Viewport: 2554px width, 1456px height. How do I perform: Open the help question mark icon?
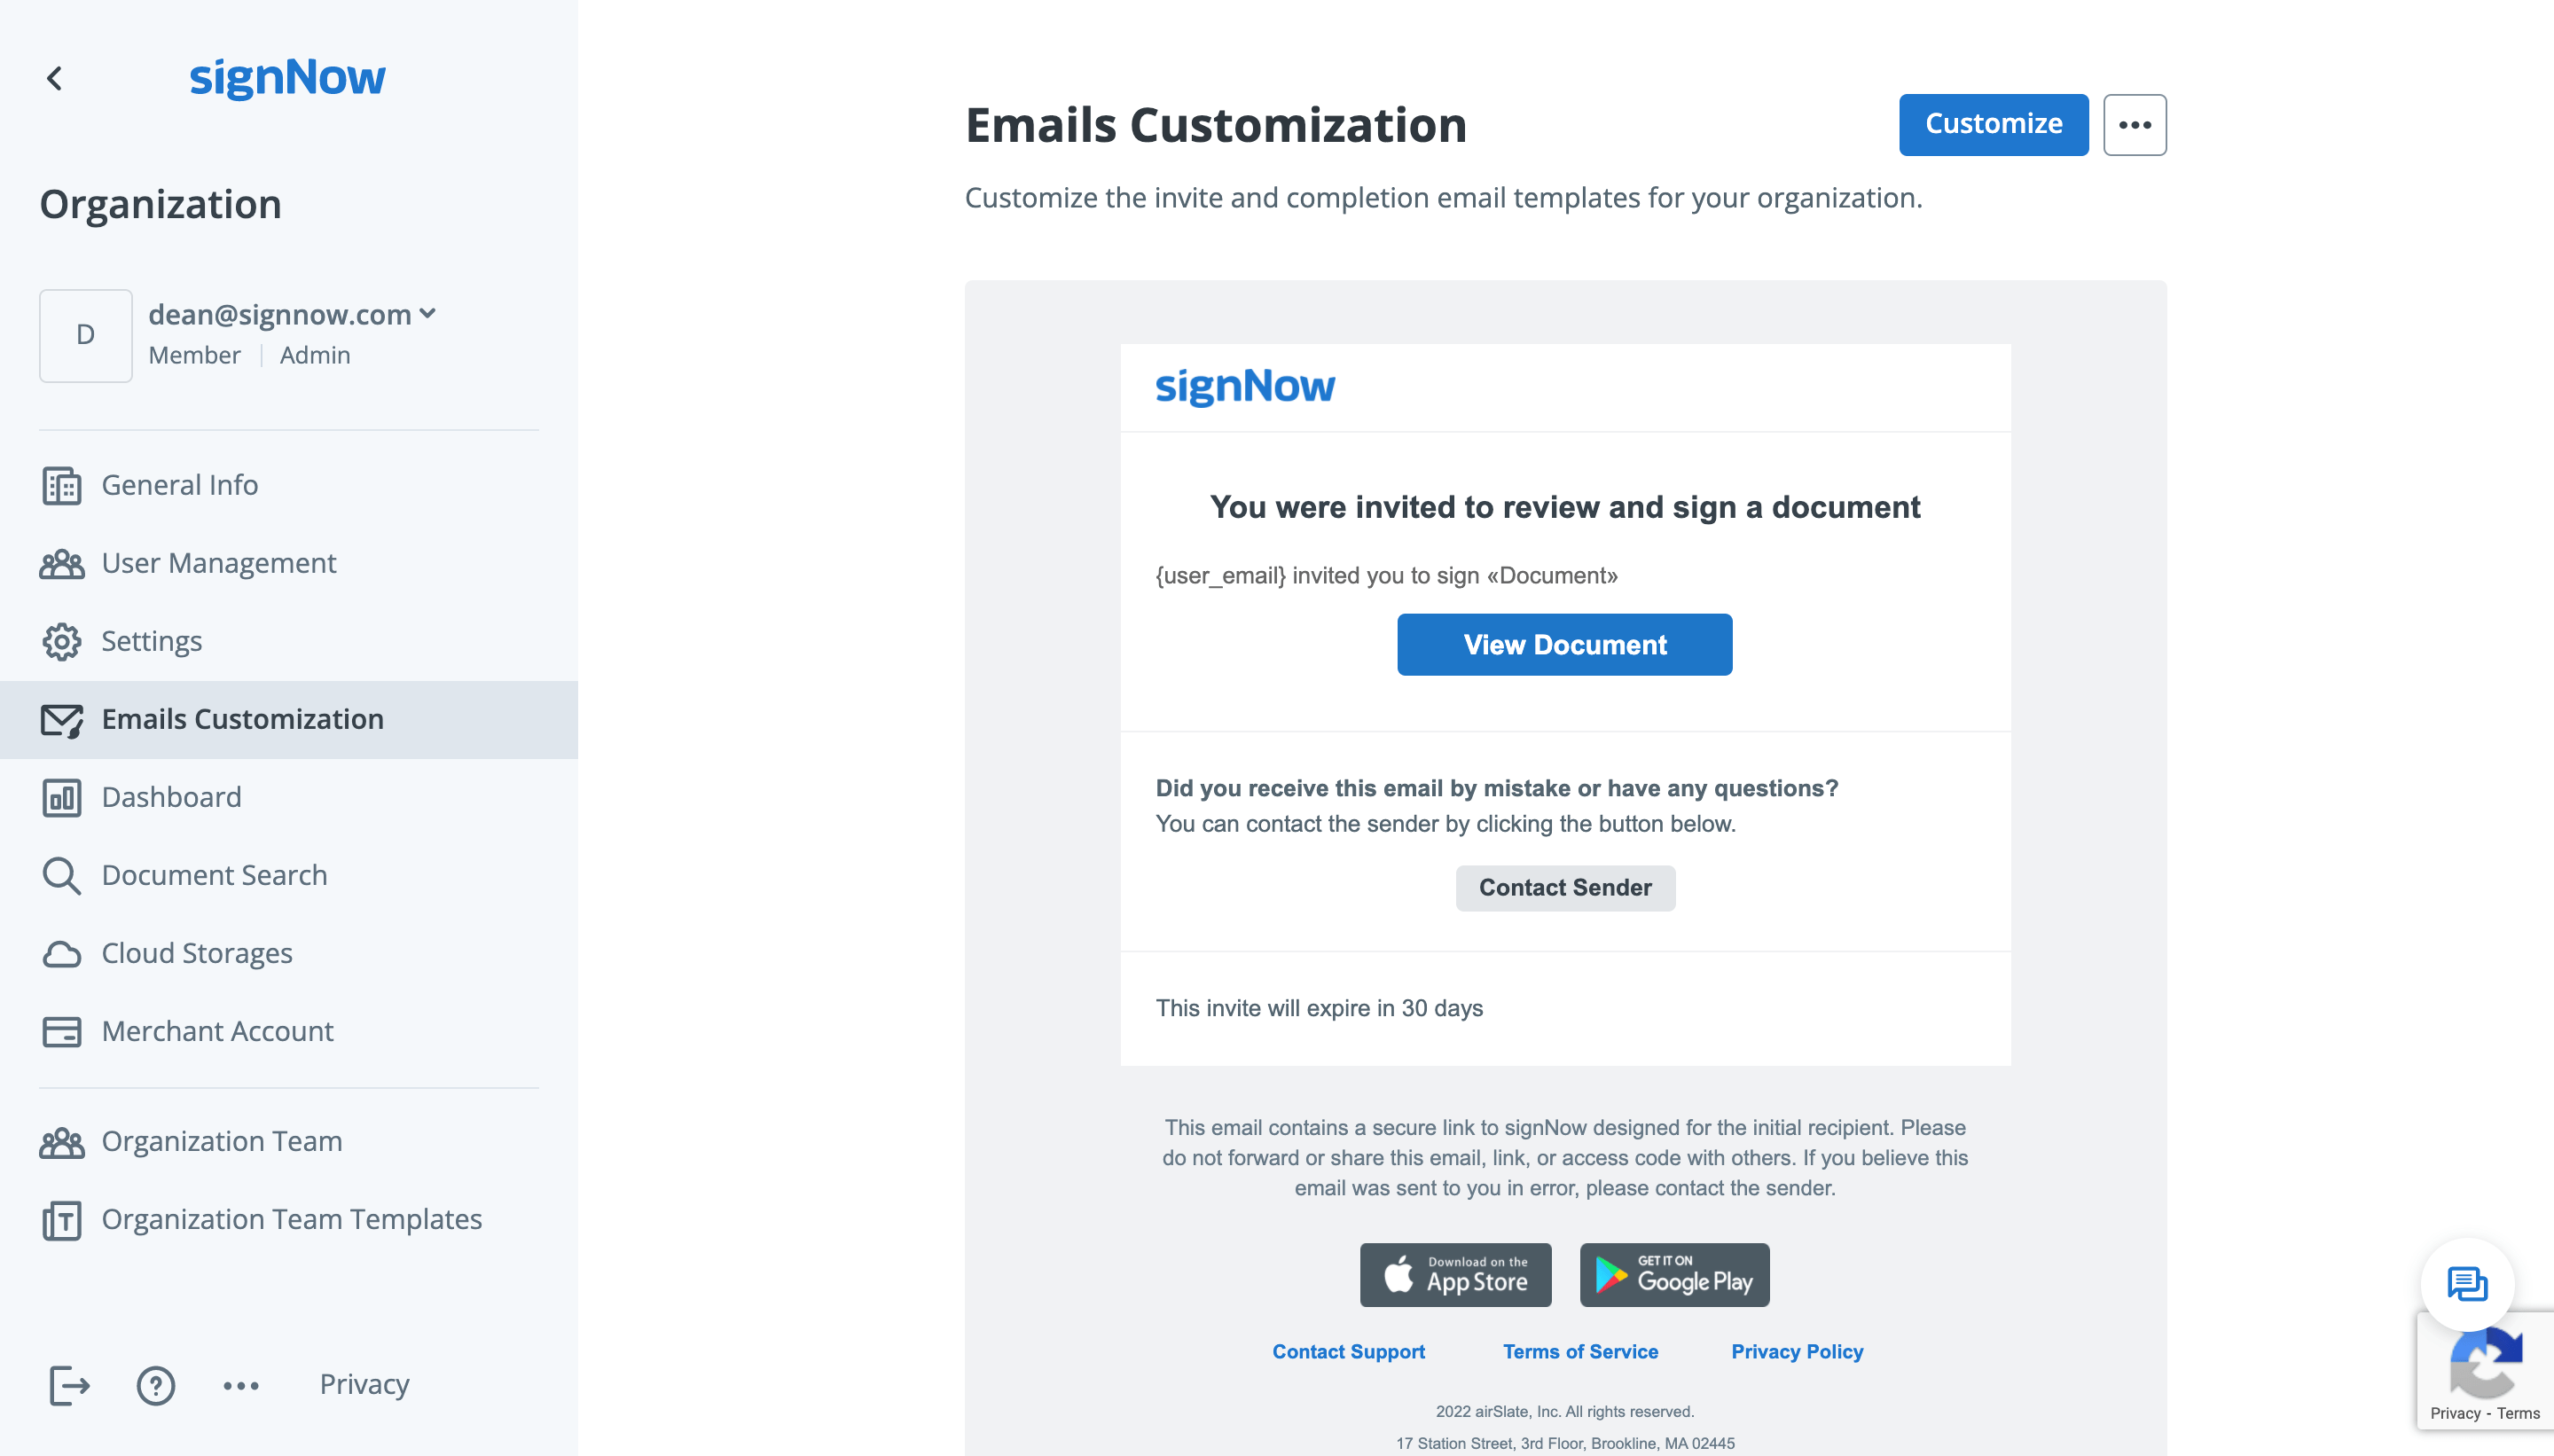[x=156, y=1385]
